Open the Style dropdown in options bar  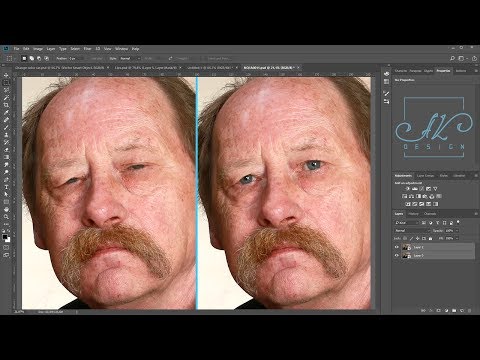coord(130,58)
